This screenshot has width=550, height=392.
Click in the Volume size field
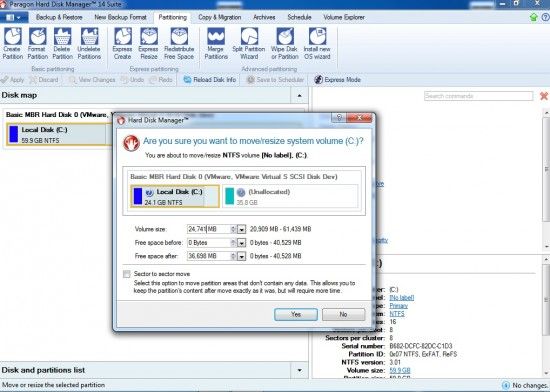(x=209, y=229)
